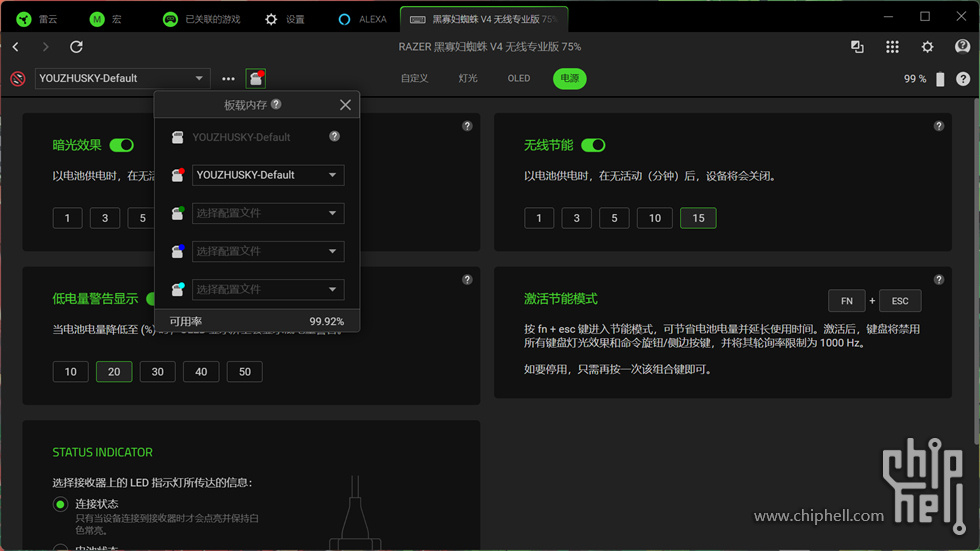
Task: Open the YOUZHUSKY-Default profile dropdown
Action: 122,79
